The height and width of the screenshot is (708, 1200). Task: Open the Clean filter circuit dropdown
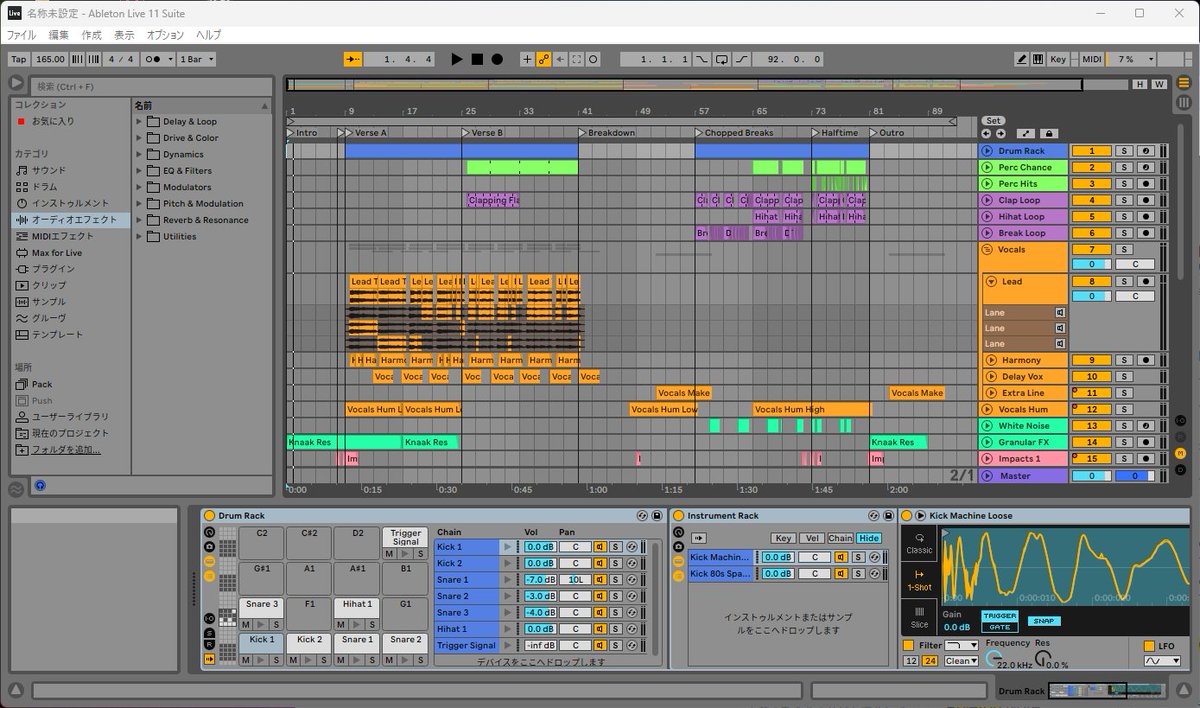(962, 661)
